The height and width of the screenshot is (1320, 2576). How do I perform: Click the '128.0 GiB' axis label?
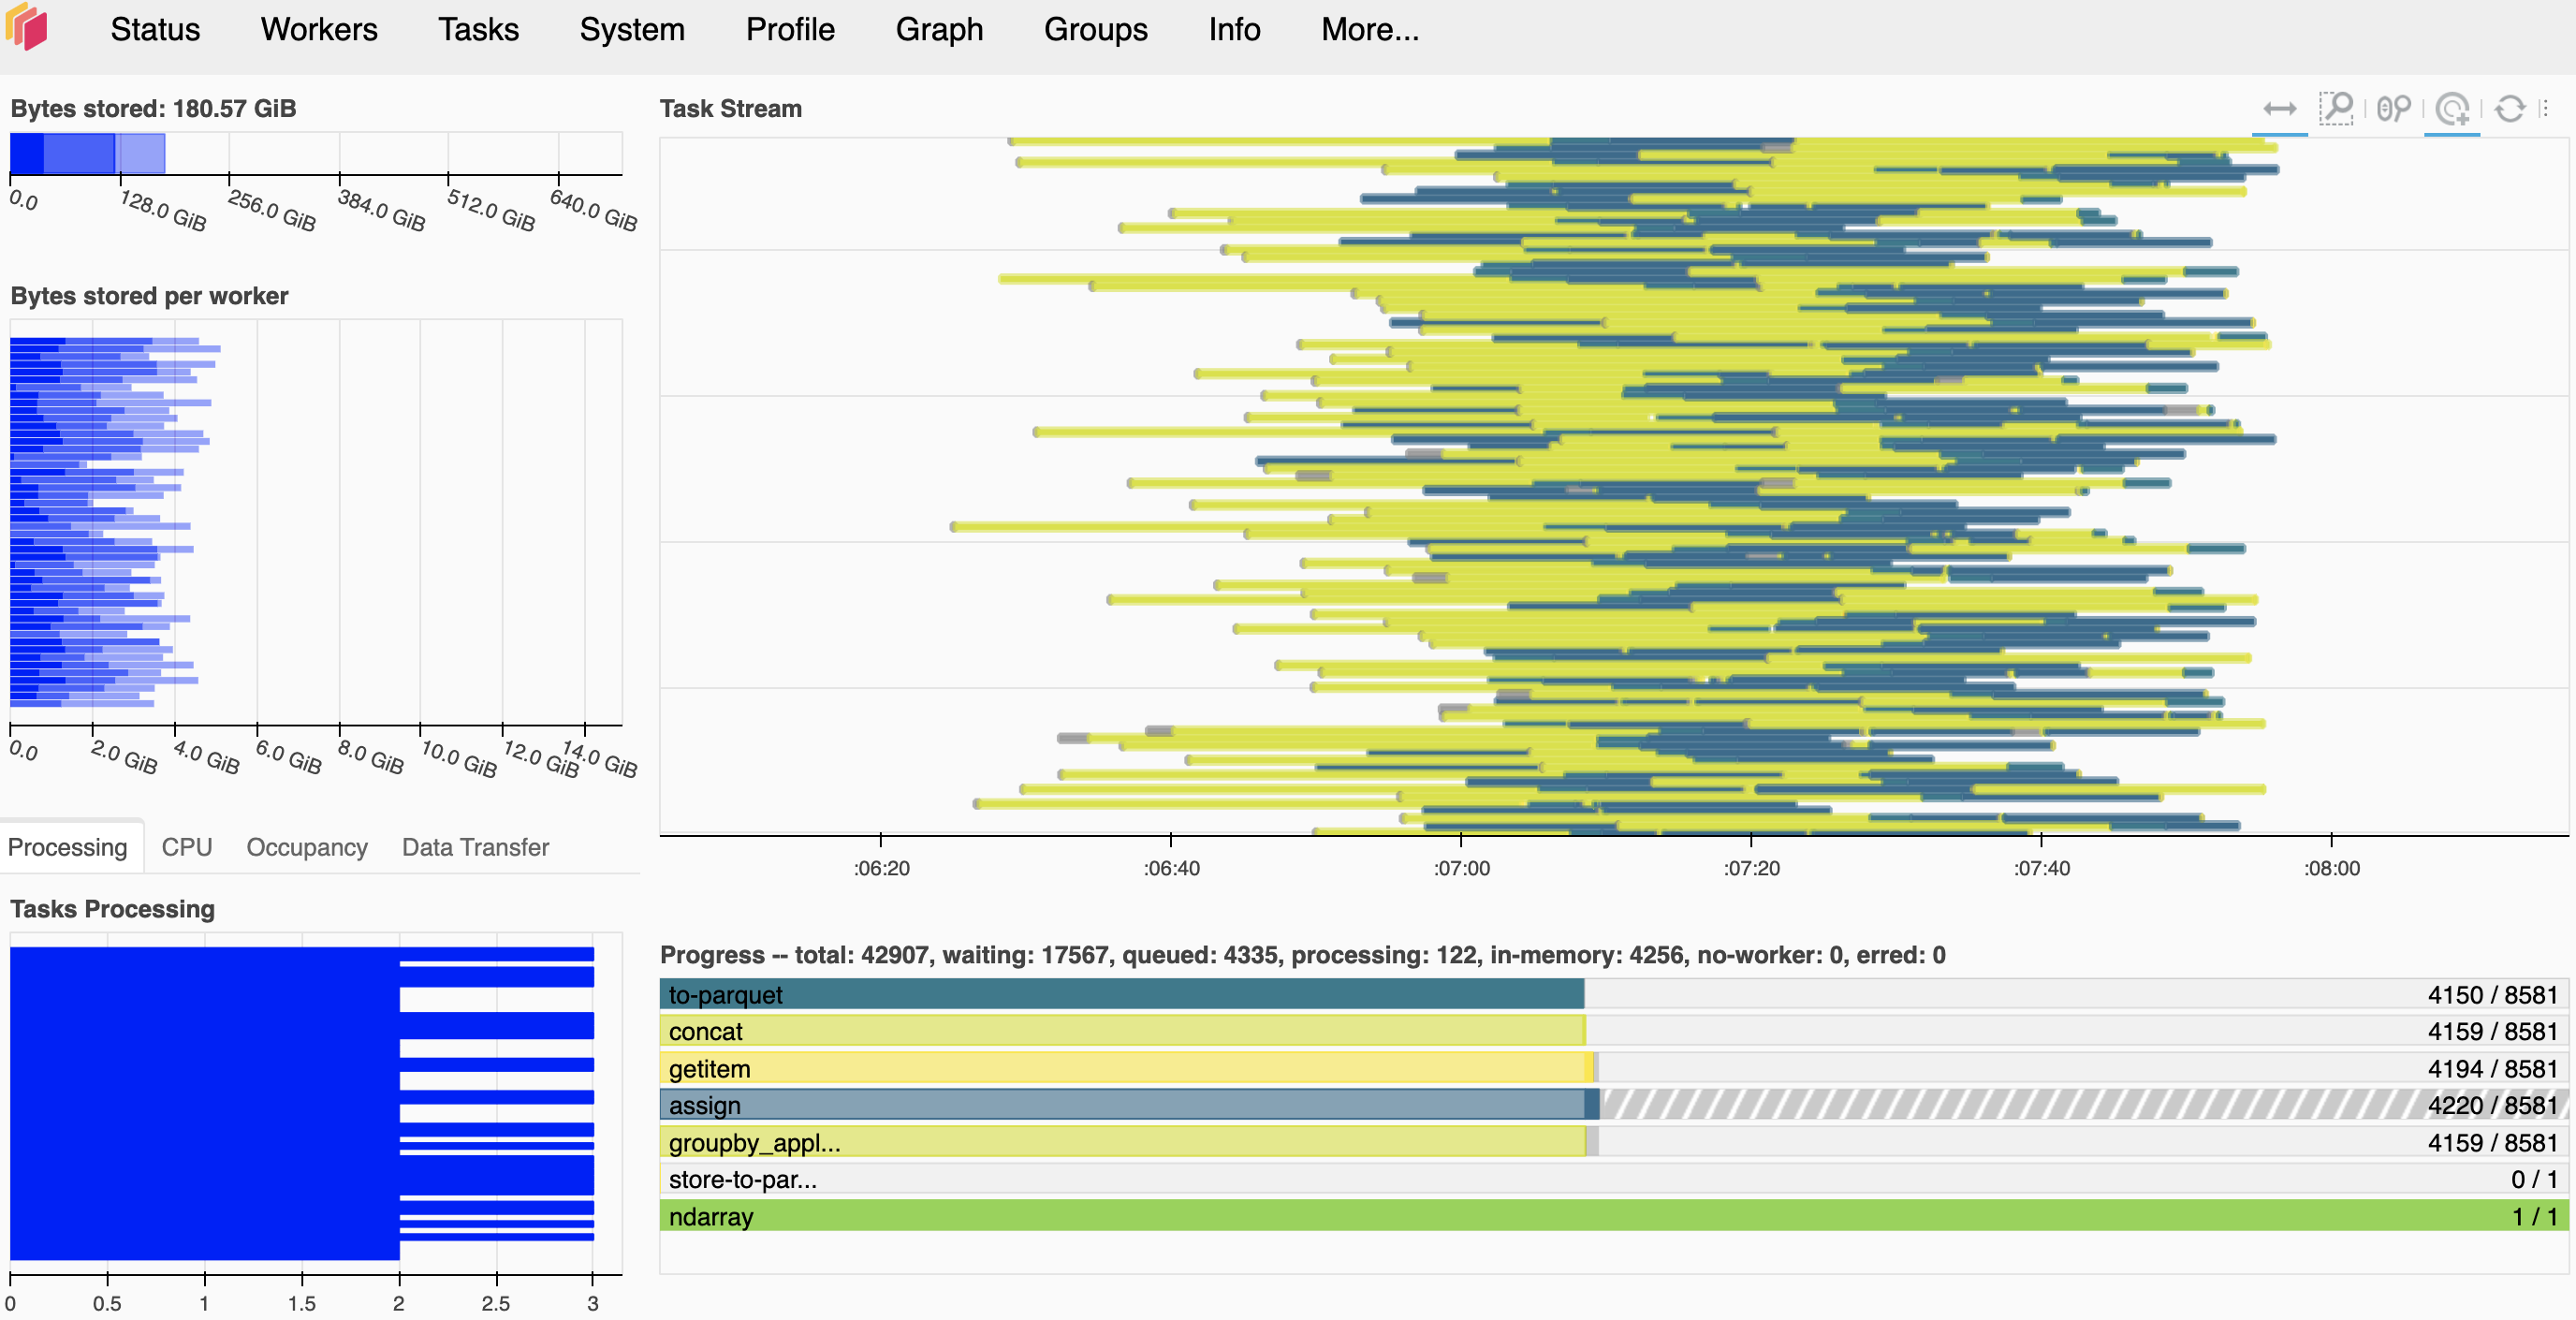[162, 211]
